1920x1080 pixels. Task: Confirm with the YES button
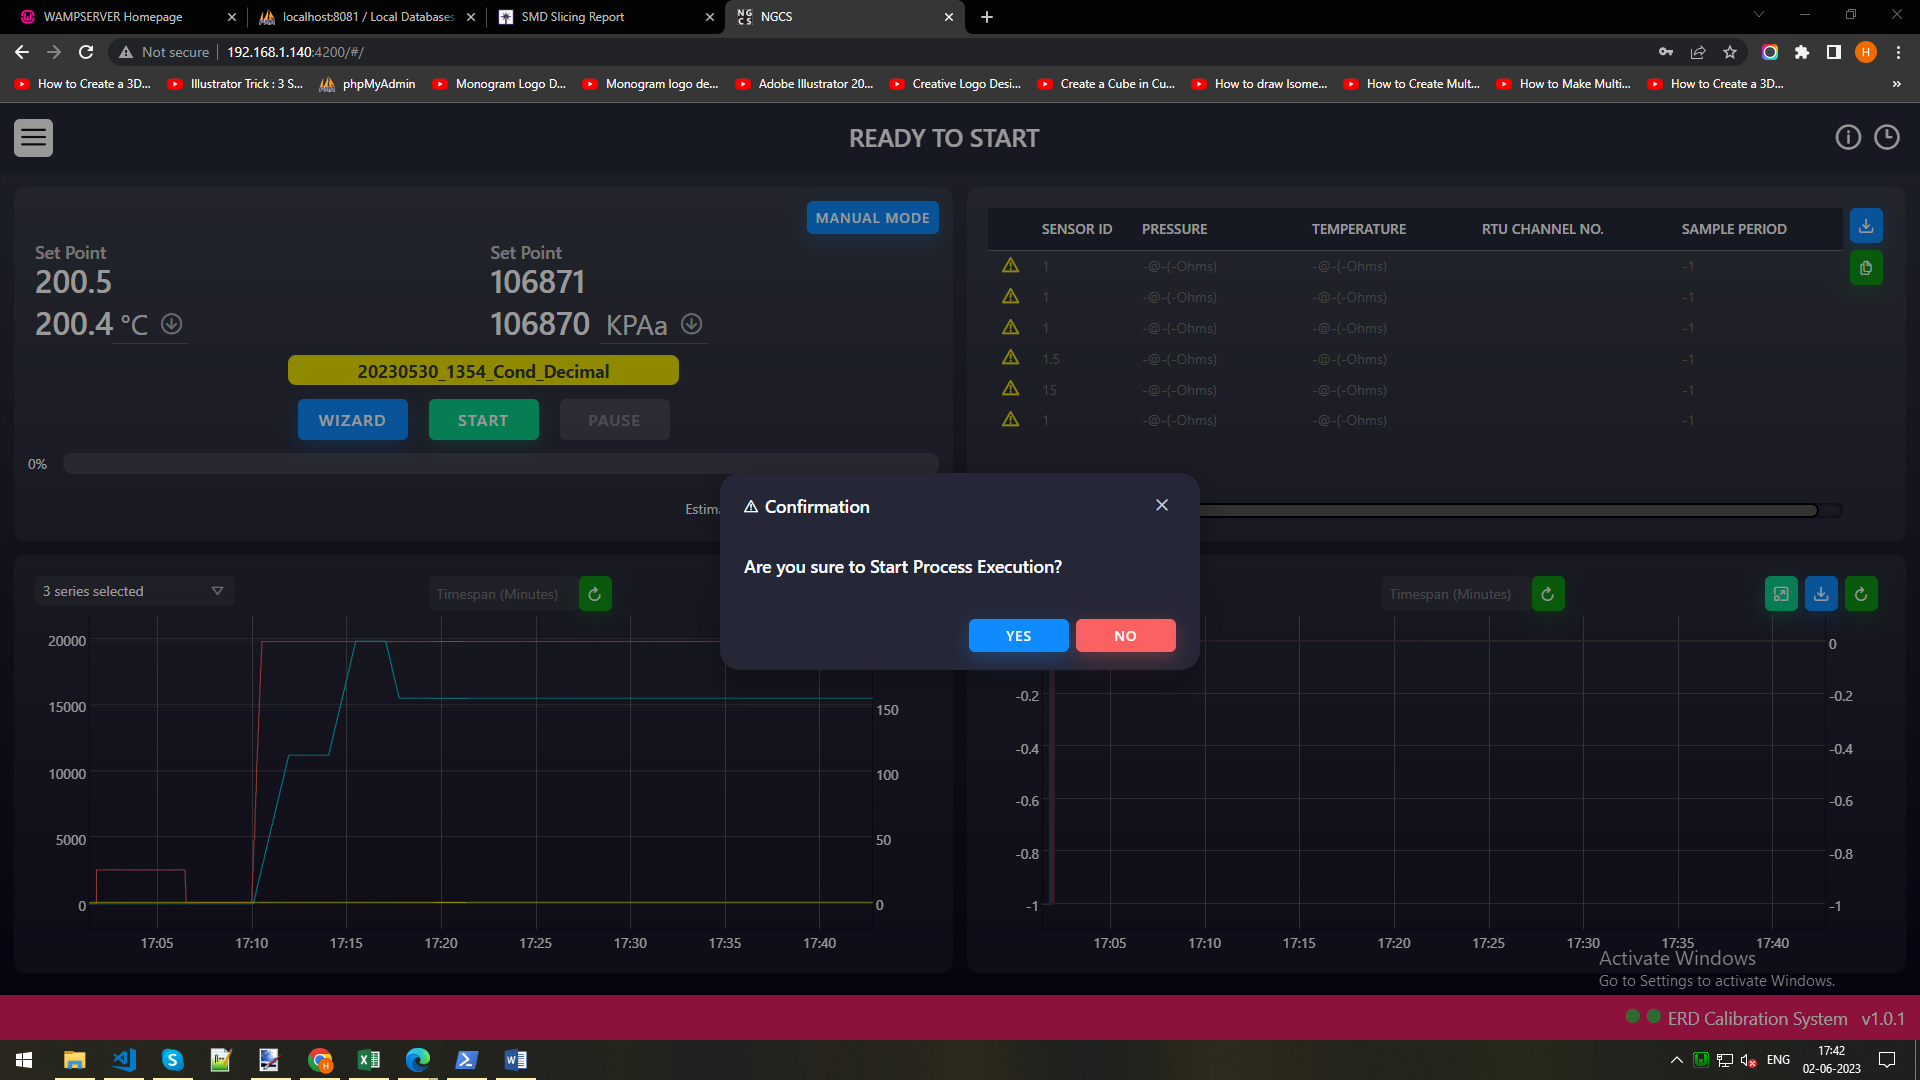[x=1018, y=636]
